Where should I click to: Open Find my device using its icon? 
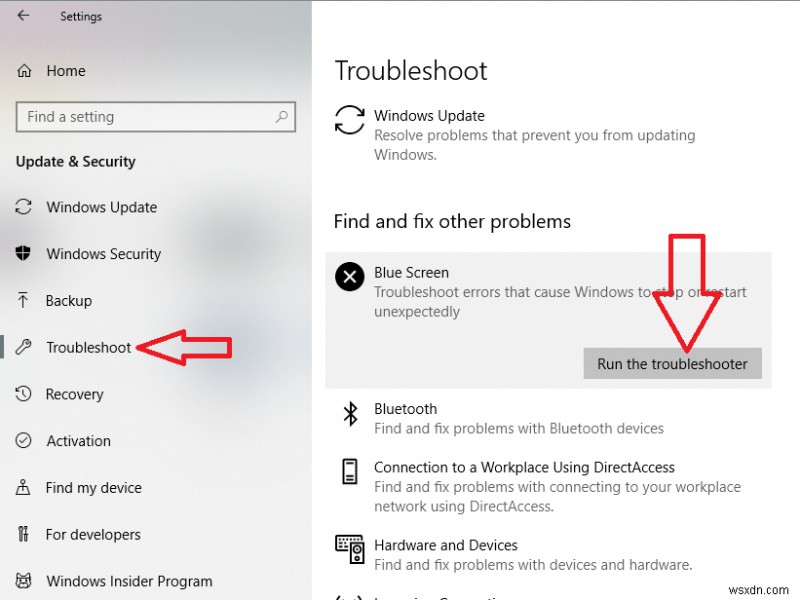23,487
